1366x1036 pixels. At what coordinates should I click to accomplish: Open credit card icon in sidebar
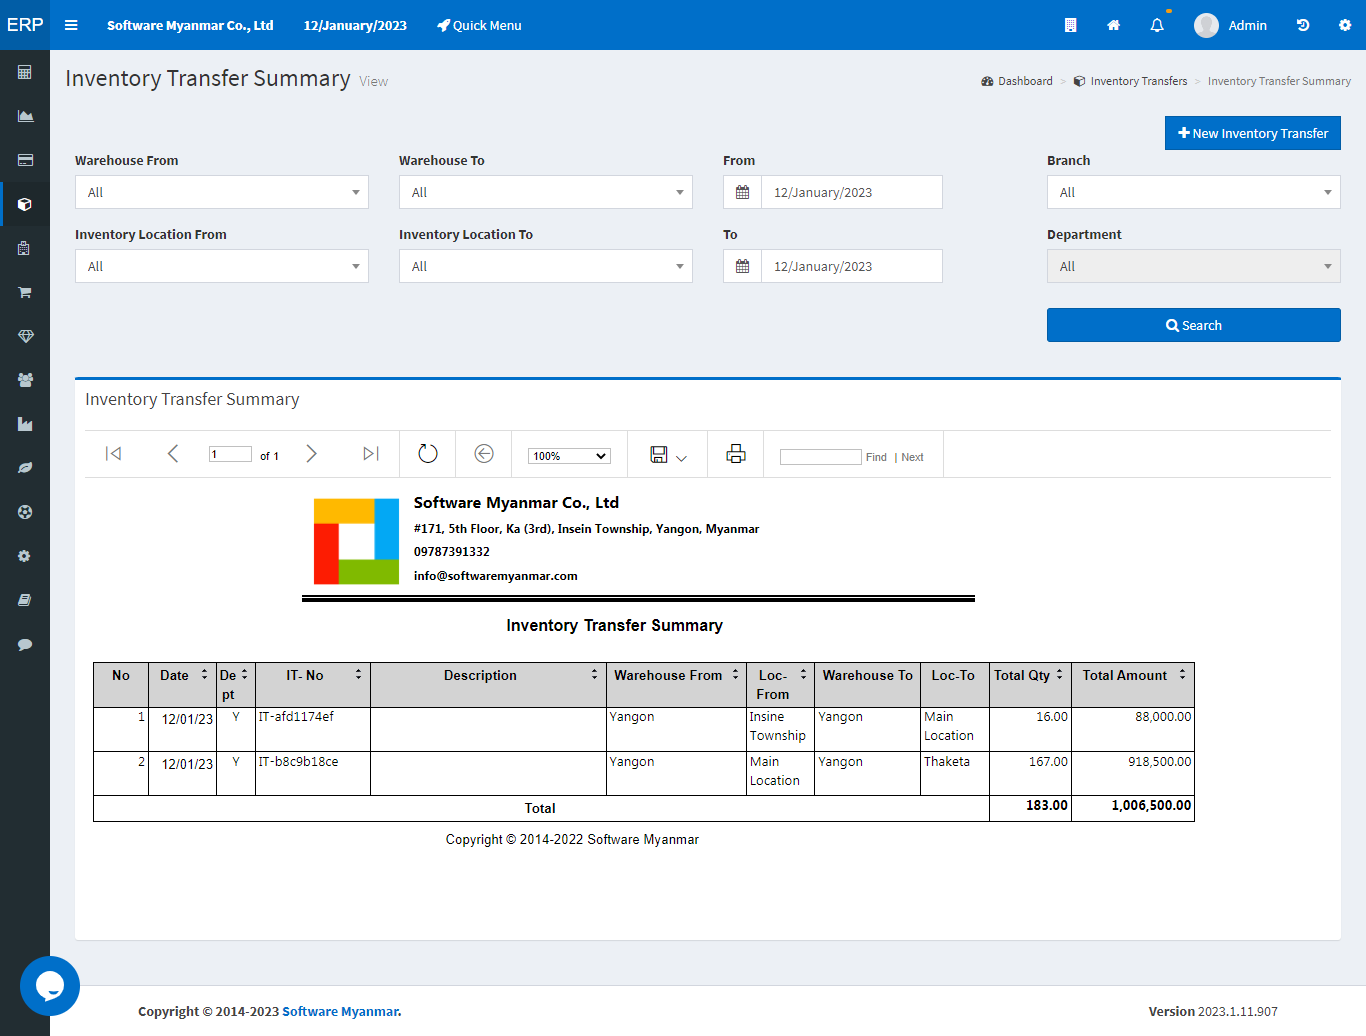coord(25,160)
